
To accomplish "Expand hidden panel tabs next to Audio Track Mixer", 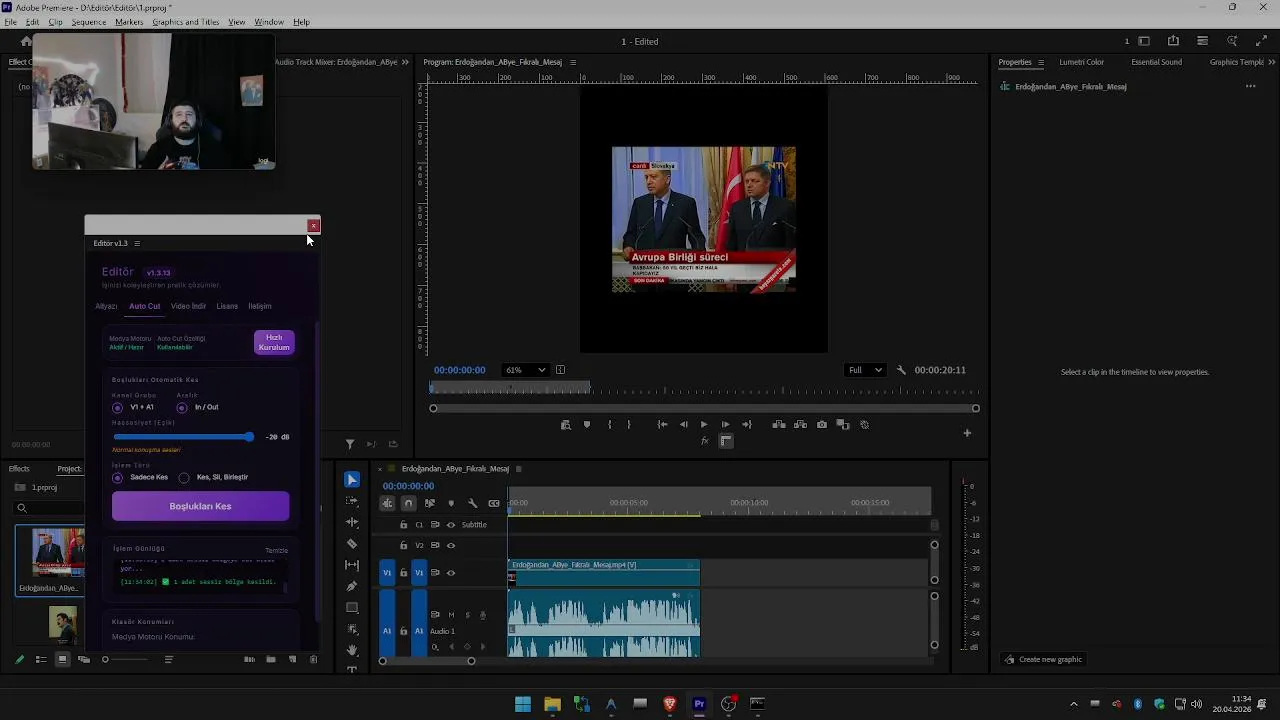I will tap(405, 62).
